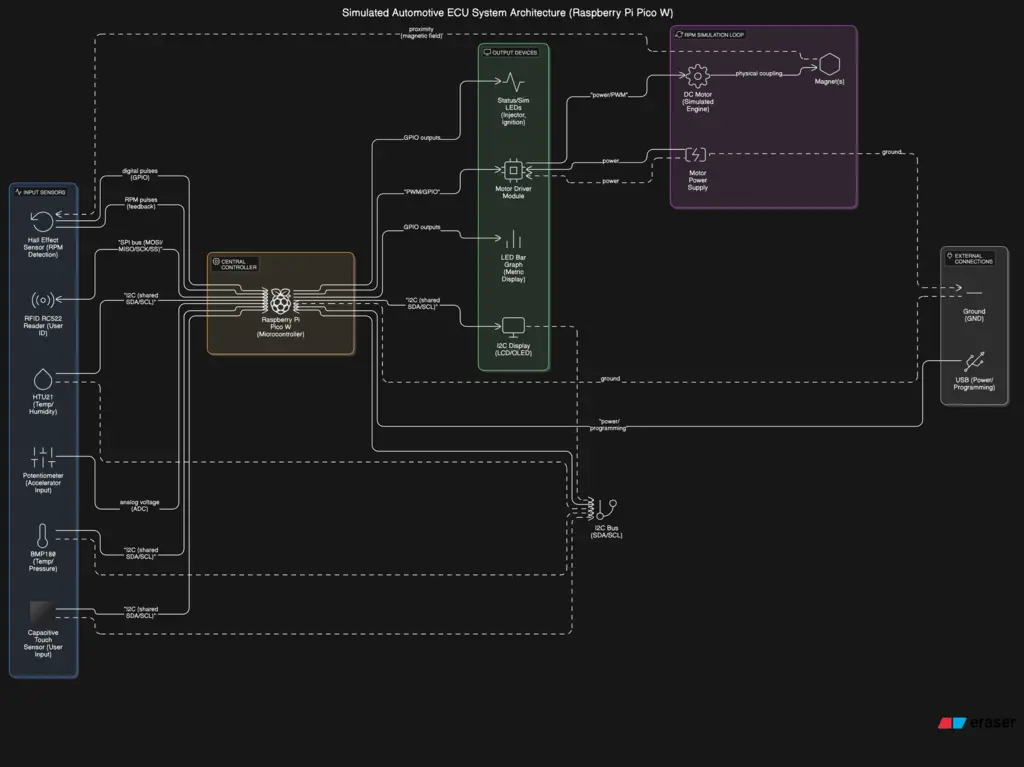The width and height of the screenshot is (1024, 767).
Task: Click the 'digital pulses (GPIO)' edge label
Action: (x=140, y=174)
